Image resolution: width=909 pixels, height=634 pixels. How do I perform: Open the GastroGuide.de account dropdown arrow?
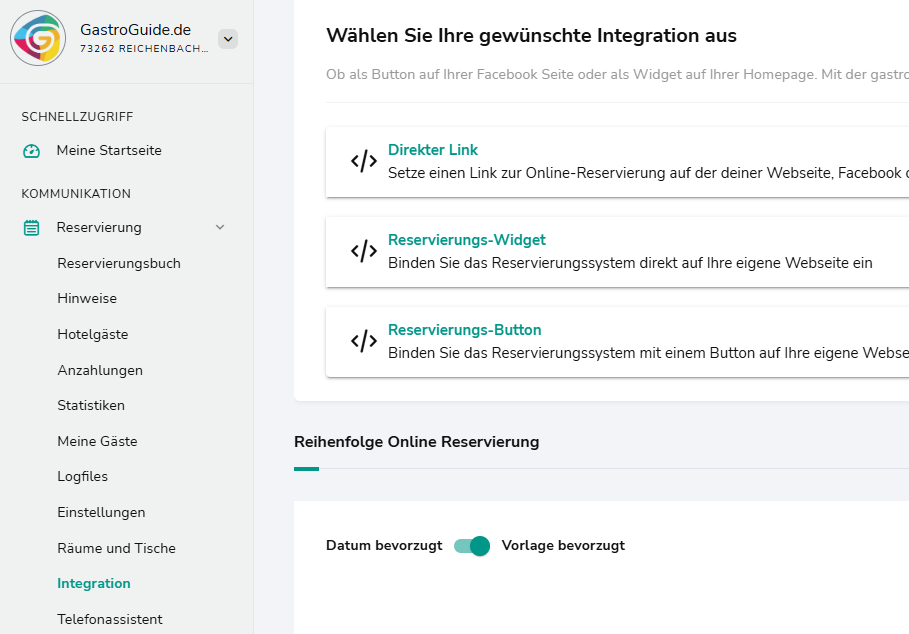click(x=228, y=40)
